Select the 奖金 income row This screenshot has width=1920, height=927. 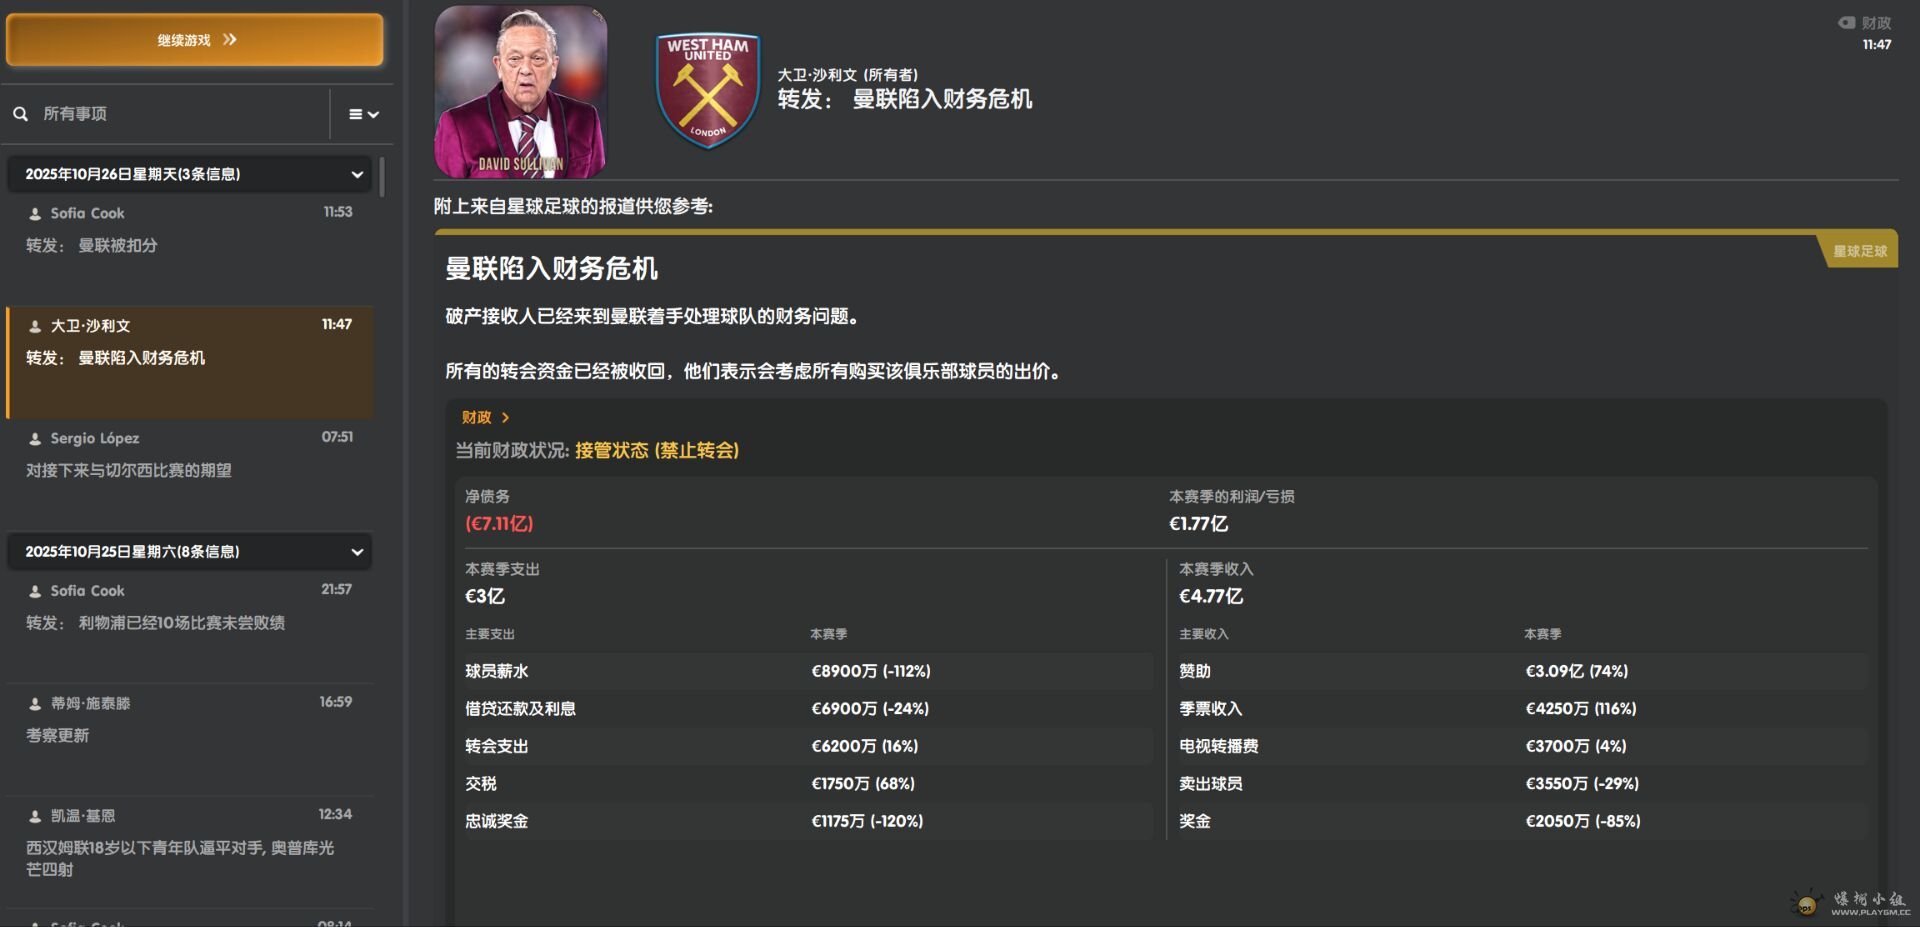pyautogui.click(x=1522, y=821)
